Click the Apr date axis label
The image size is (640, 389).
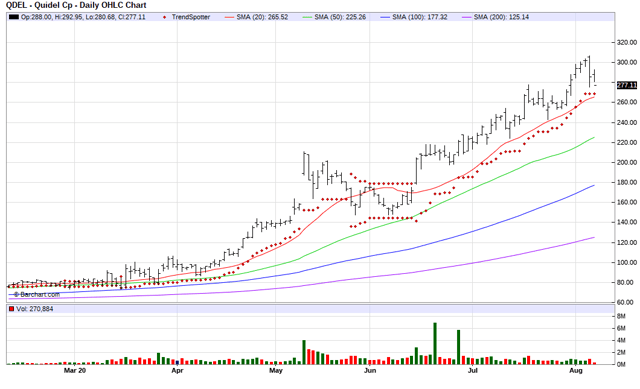[177, 371]
